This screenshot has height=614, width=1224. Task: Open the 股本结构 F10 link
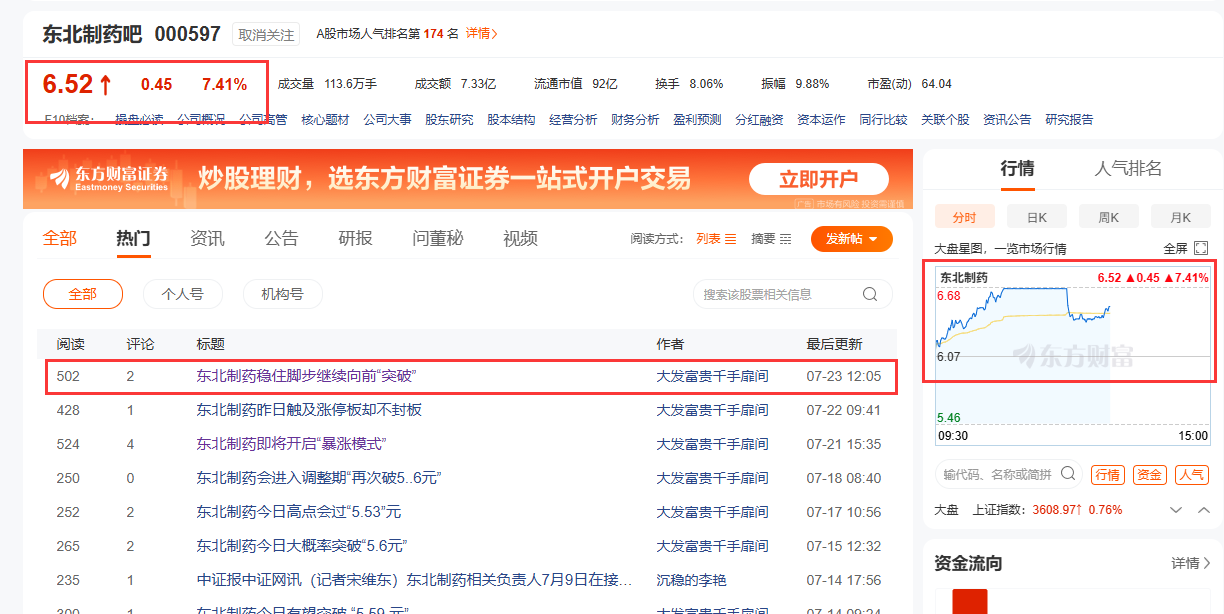coord(511,120)
